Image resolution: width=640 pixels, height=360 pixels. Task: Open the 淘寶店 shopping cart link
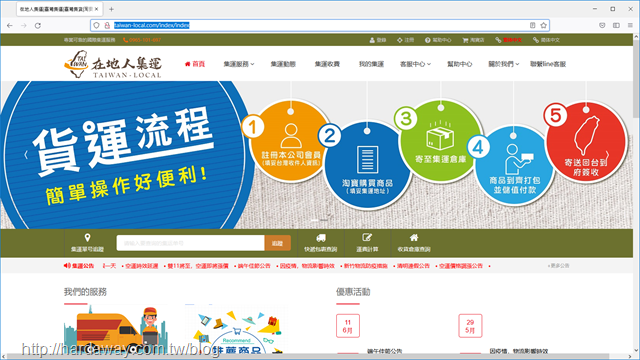(x=473, y=40)
